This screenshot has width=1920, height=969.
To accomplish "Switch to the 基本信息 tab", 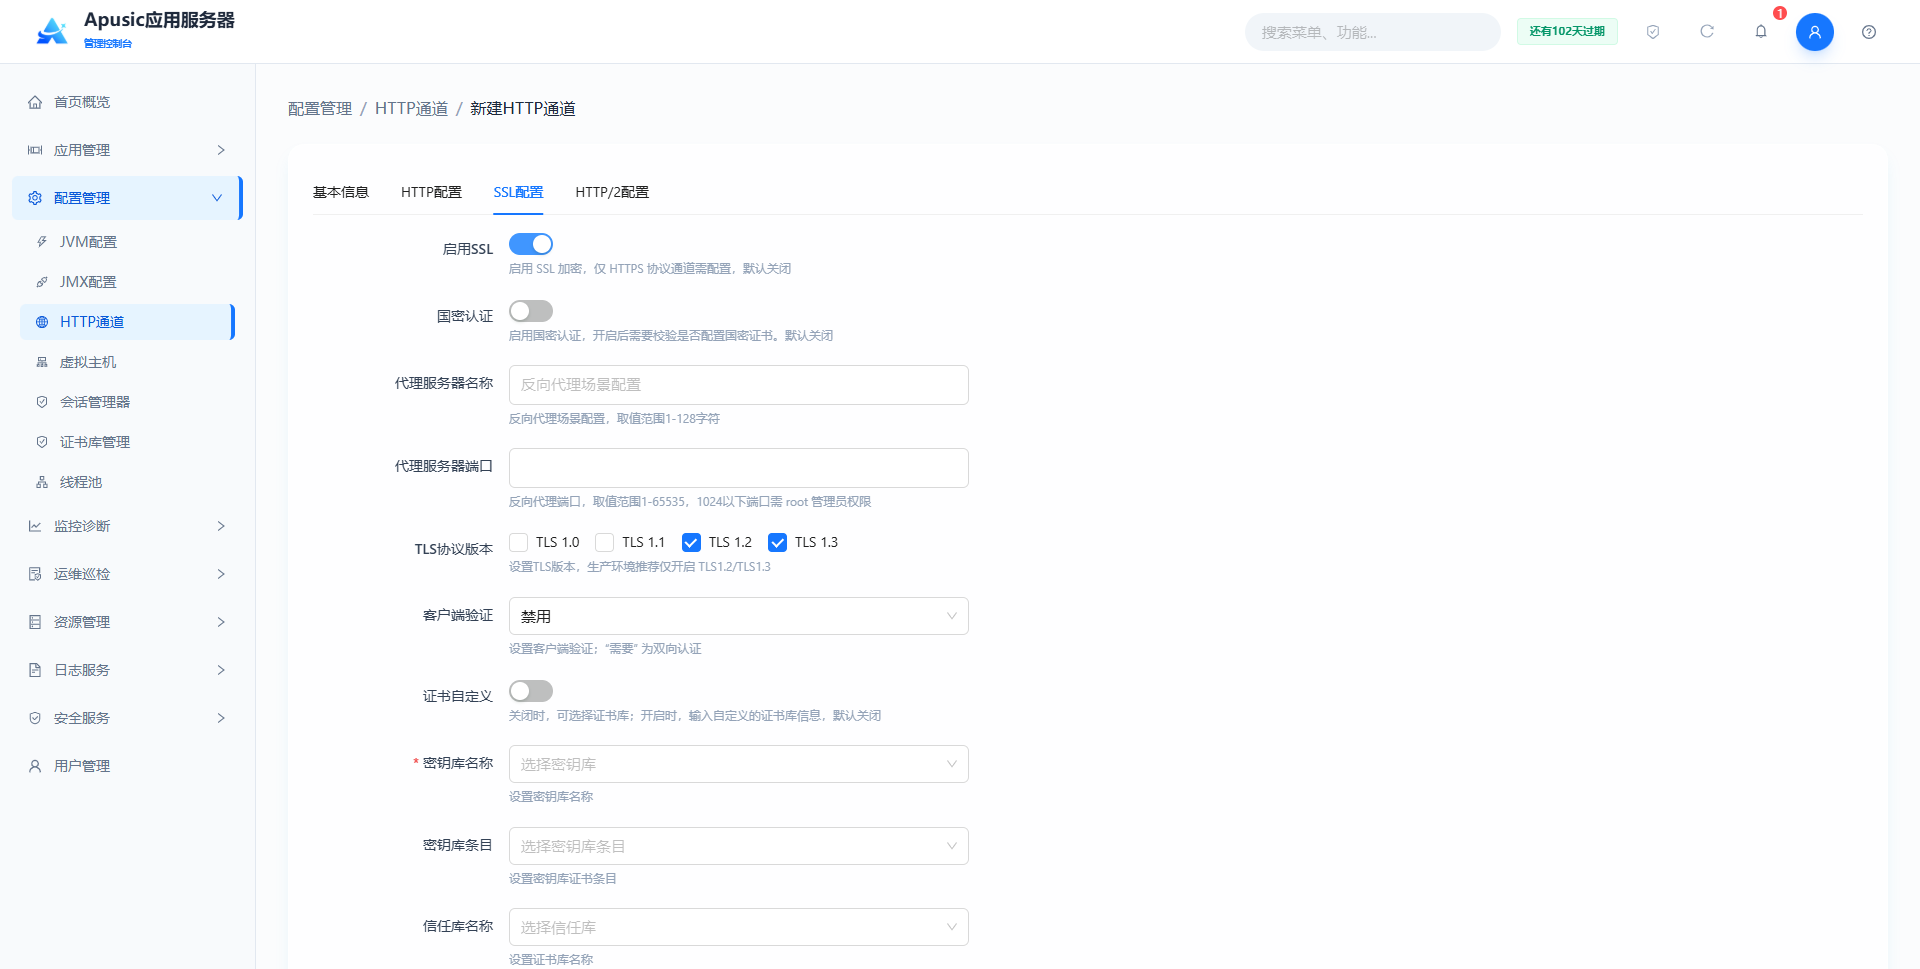I will coord(341,192).
